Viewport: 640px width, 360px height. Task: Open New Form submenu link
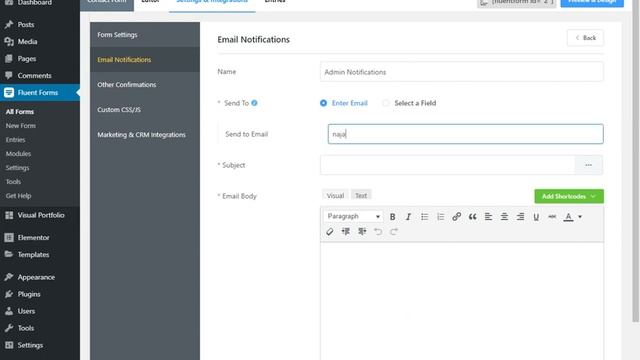20,126
